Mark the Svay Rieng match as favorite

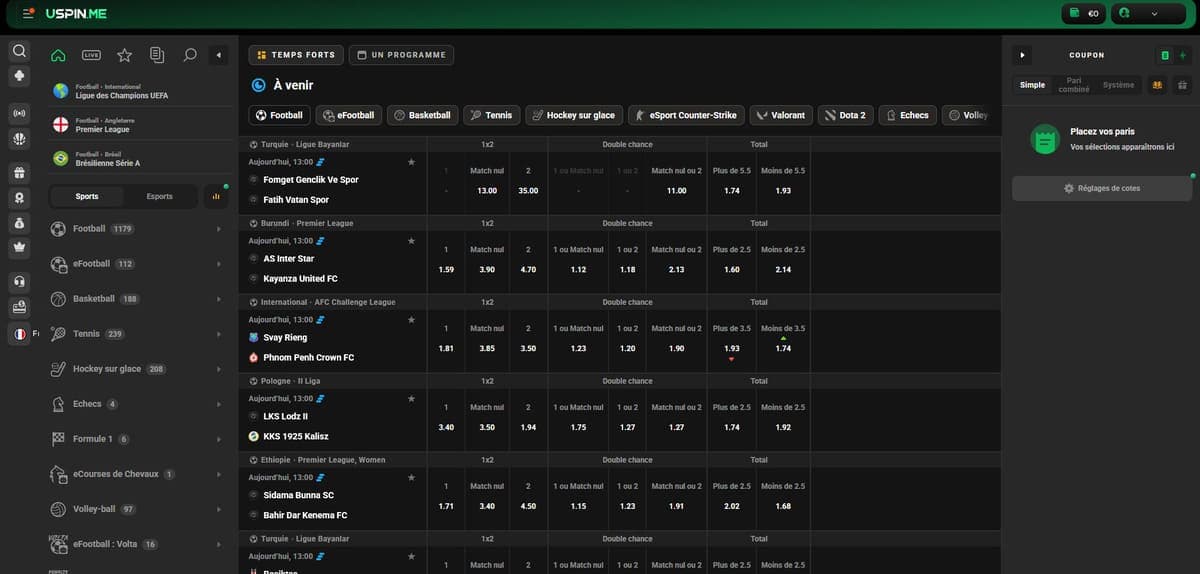pyautogui.click(x=411, y=320)
